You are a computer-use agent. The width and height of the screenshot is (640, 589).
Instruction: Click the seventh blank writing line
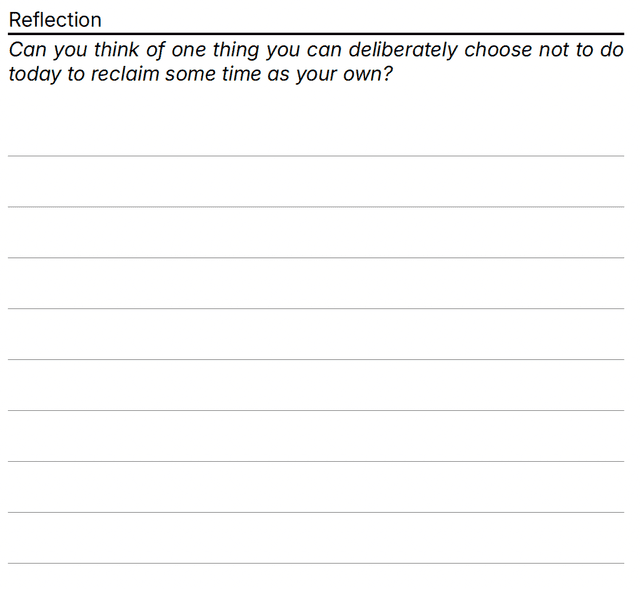click(x=316, y=461)
